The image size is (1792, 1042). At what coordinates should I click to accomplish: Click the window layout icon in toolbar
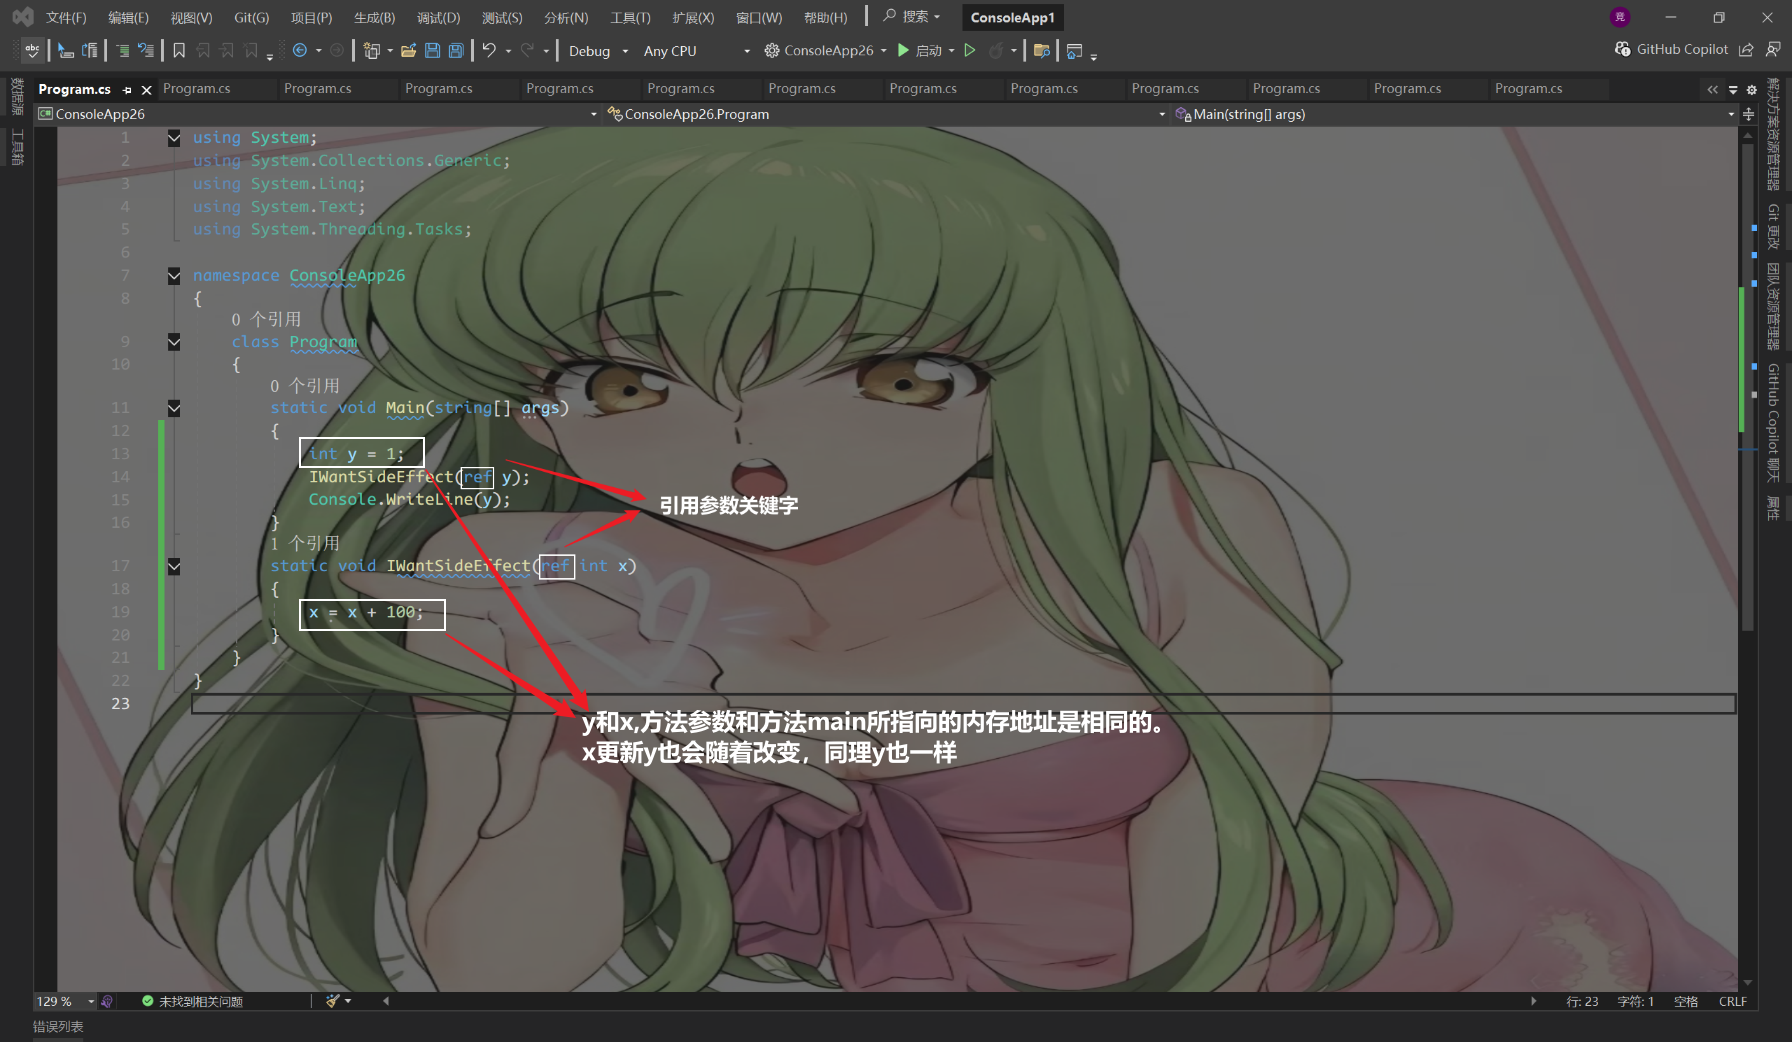coord(1075,50)
